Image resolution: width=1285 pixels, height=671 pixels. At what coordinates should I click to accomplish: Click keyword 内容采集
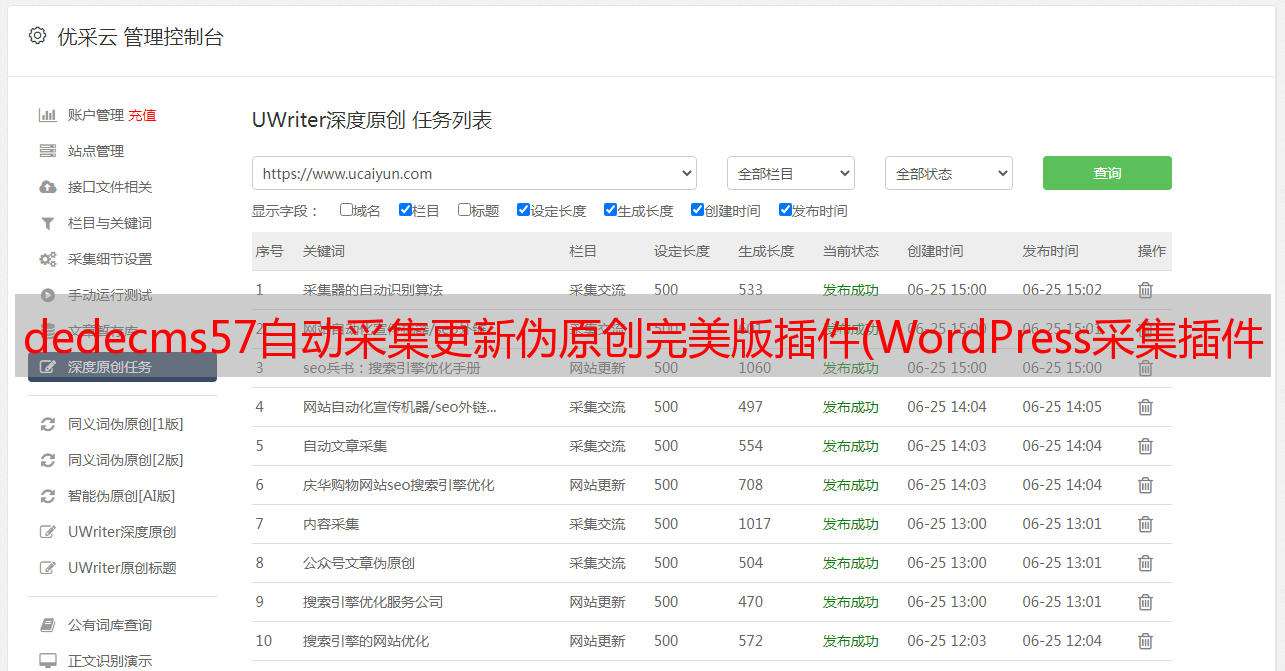pos(331,524)
